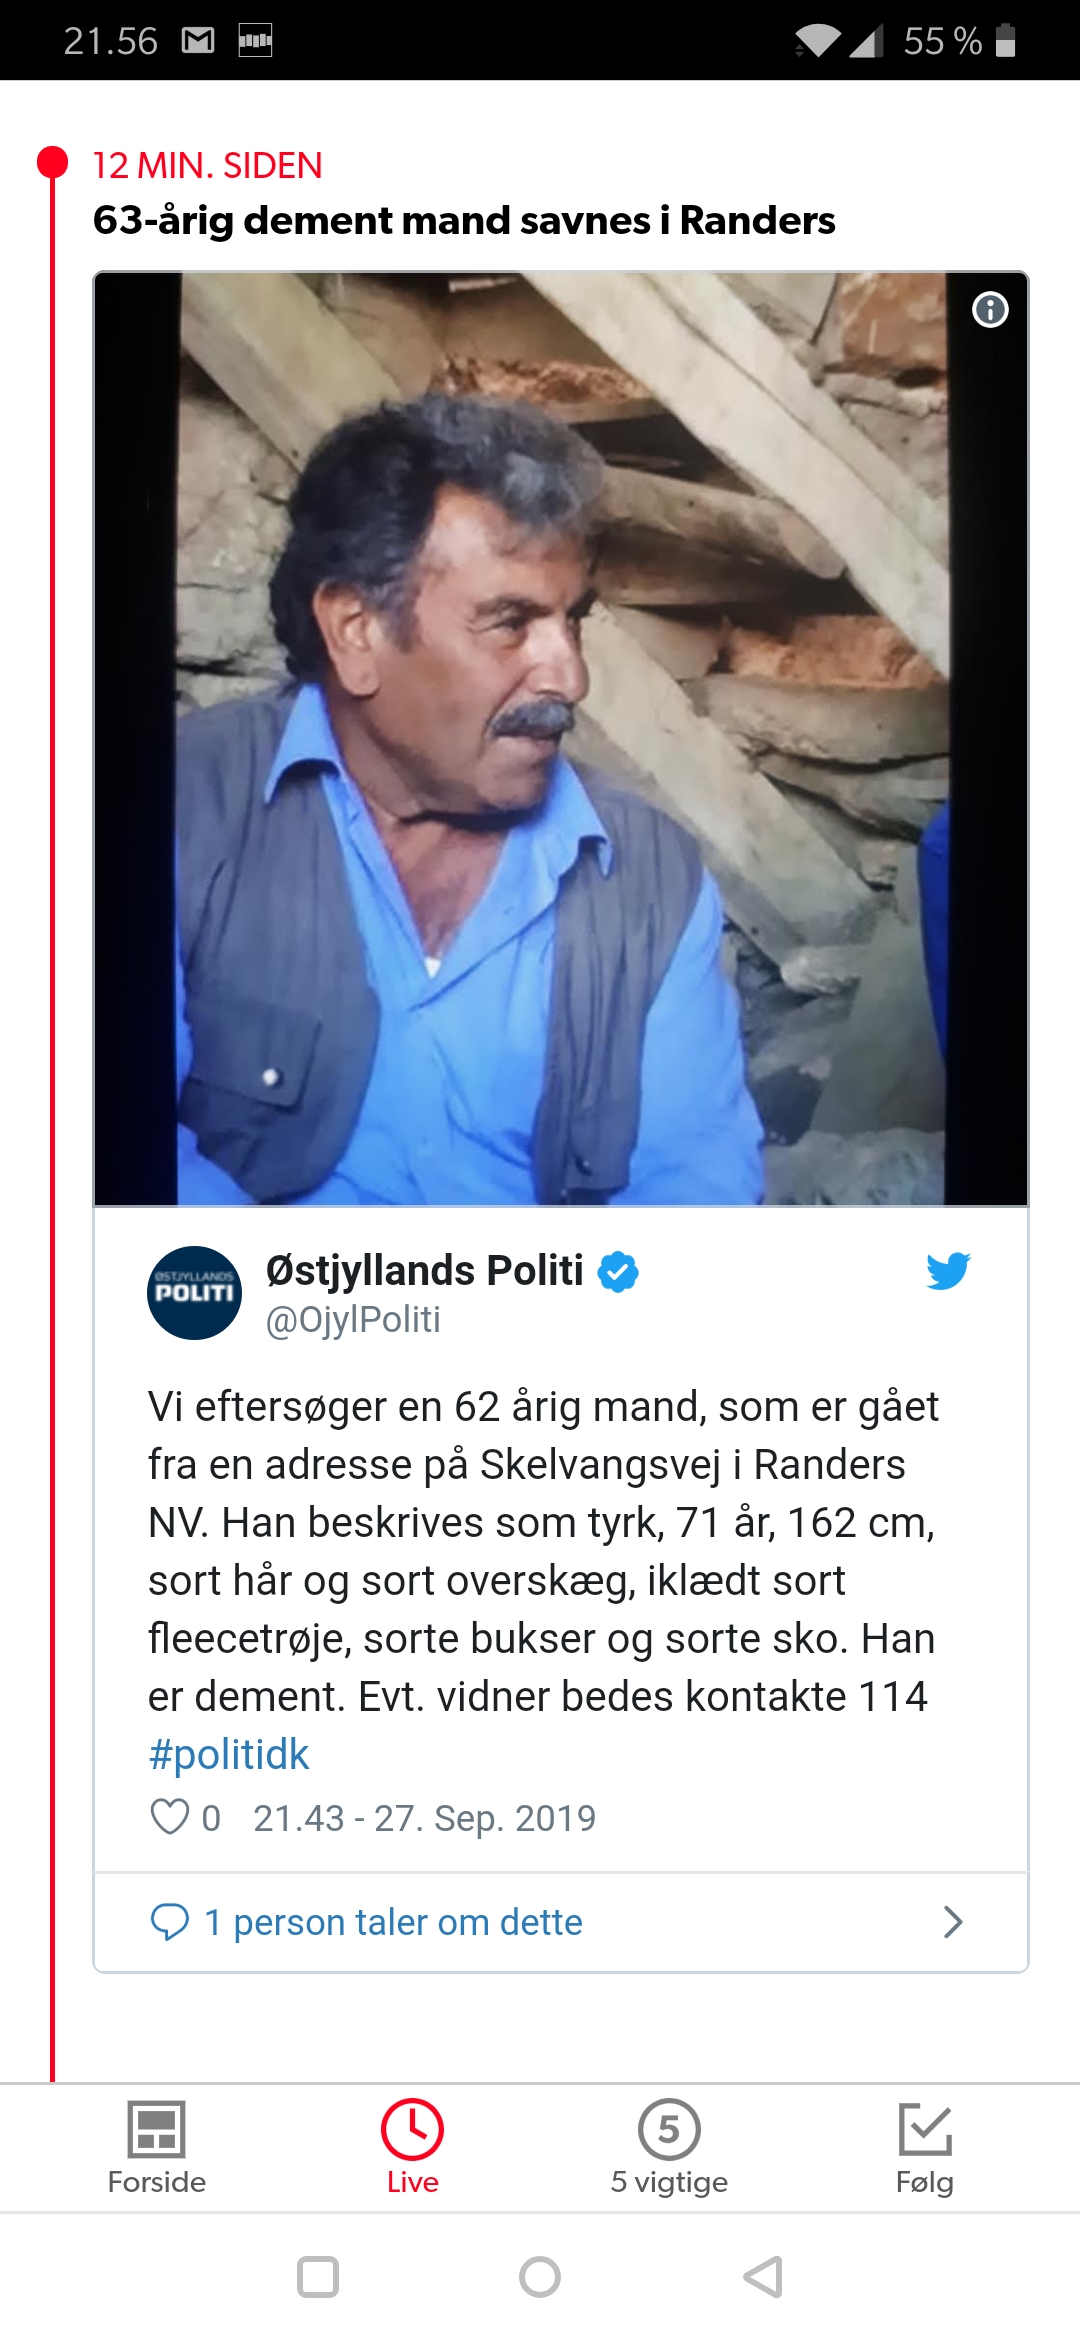
Task: Switch to the Forside tab
Action: [x=157, y=2147]
